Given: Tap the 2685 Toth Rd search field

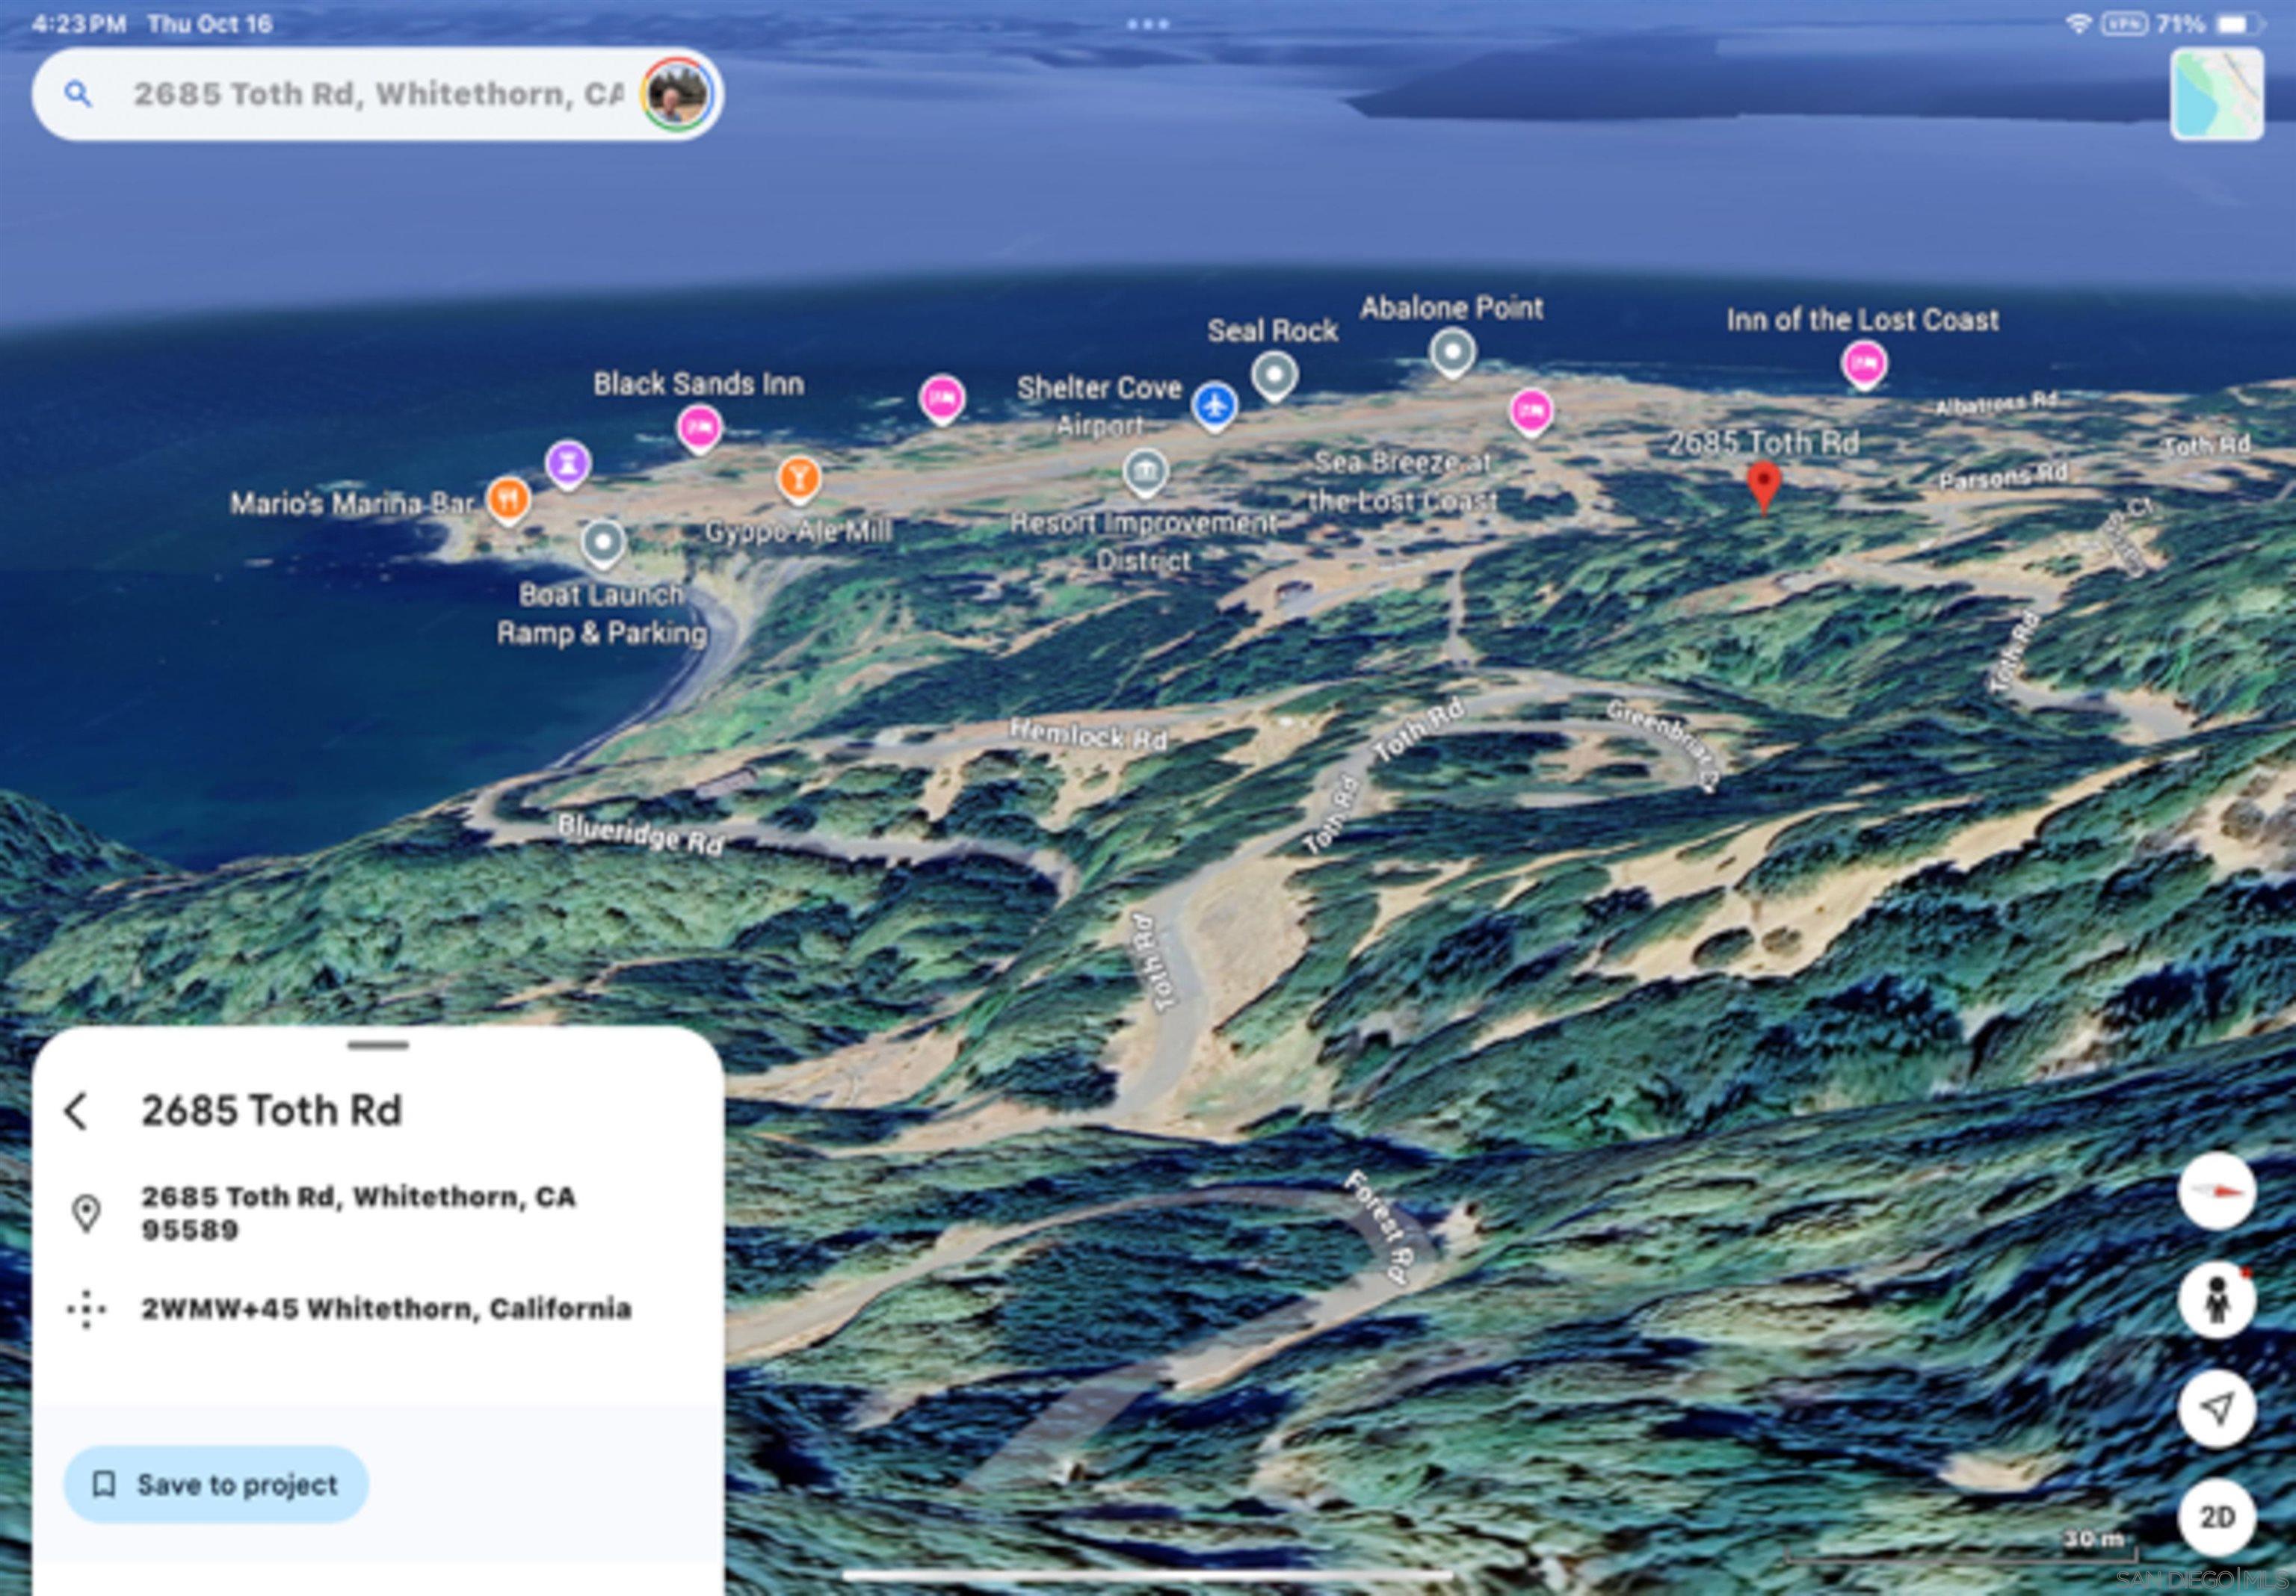Looking at the screenshot, I should point(378,94).
